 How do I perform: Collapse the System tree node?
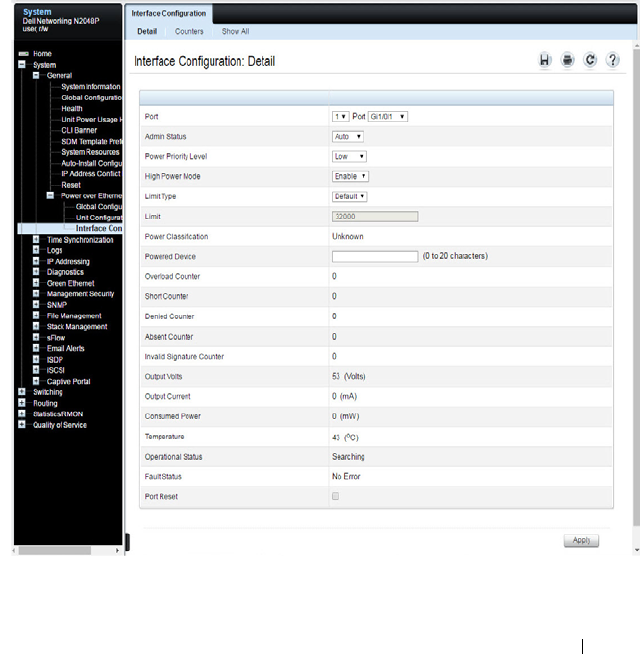coord(22,65)
